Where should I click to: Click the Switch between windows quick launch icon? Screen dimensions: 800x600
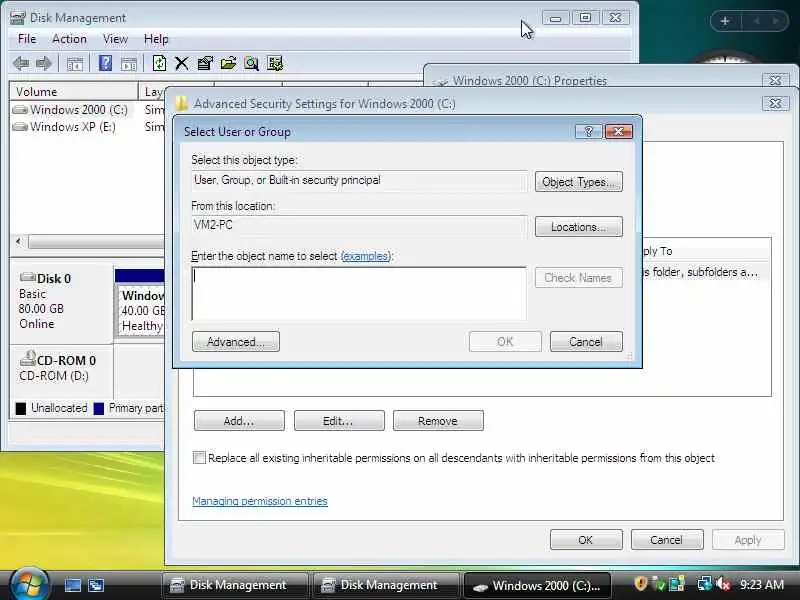pos(96,585)
